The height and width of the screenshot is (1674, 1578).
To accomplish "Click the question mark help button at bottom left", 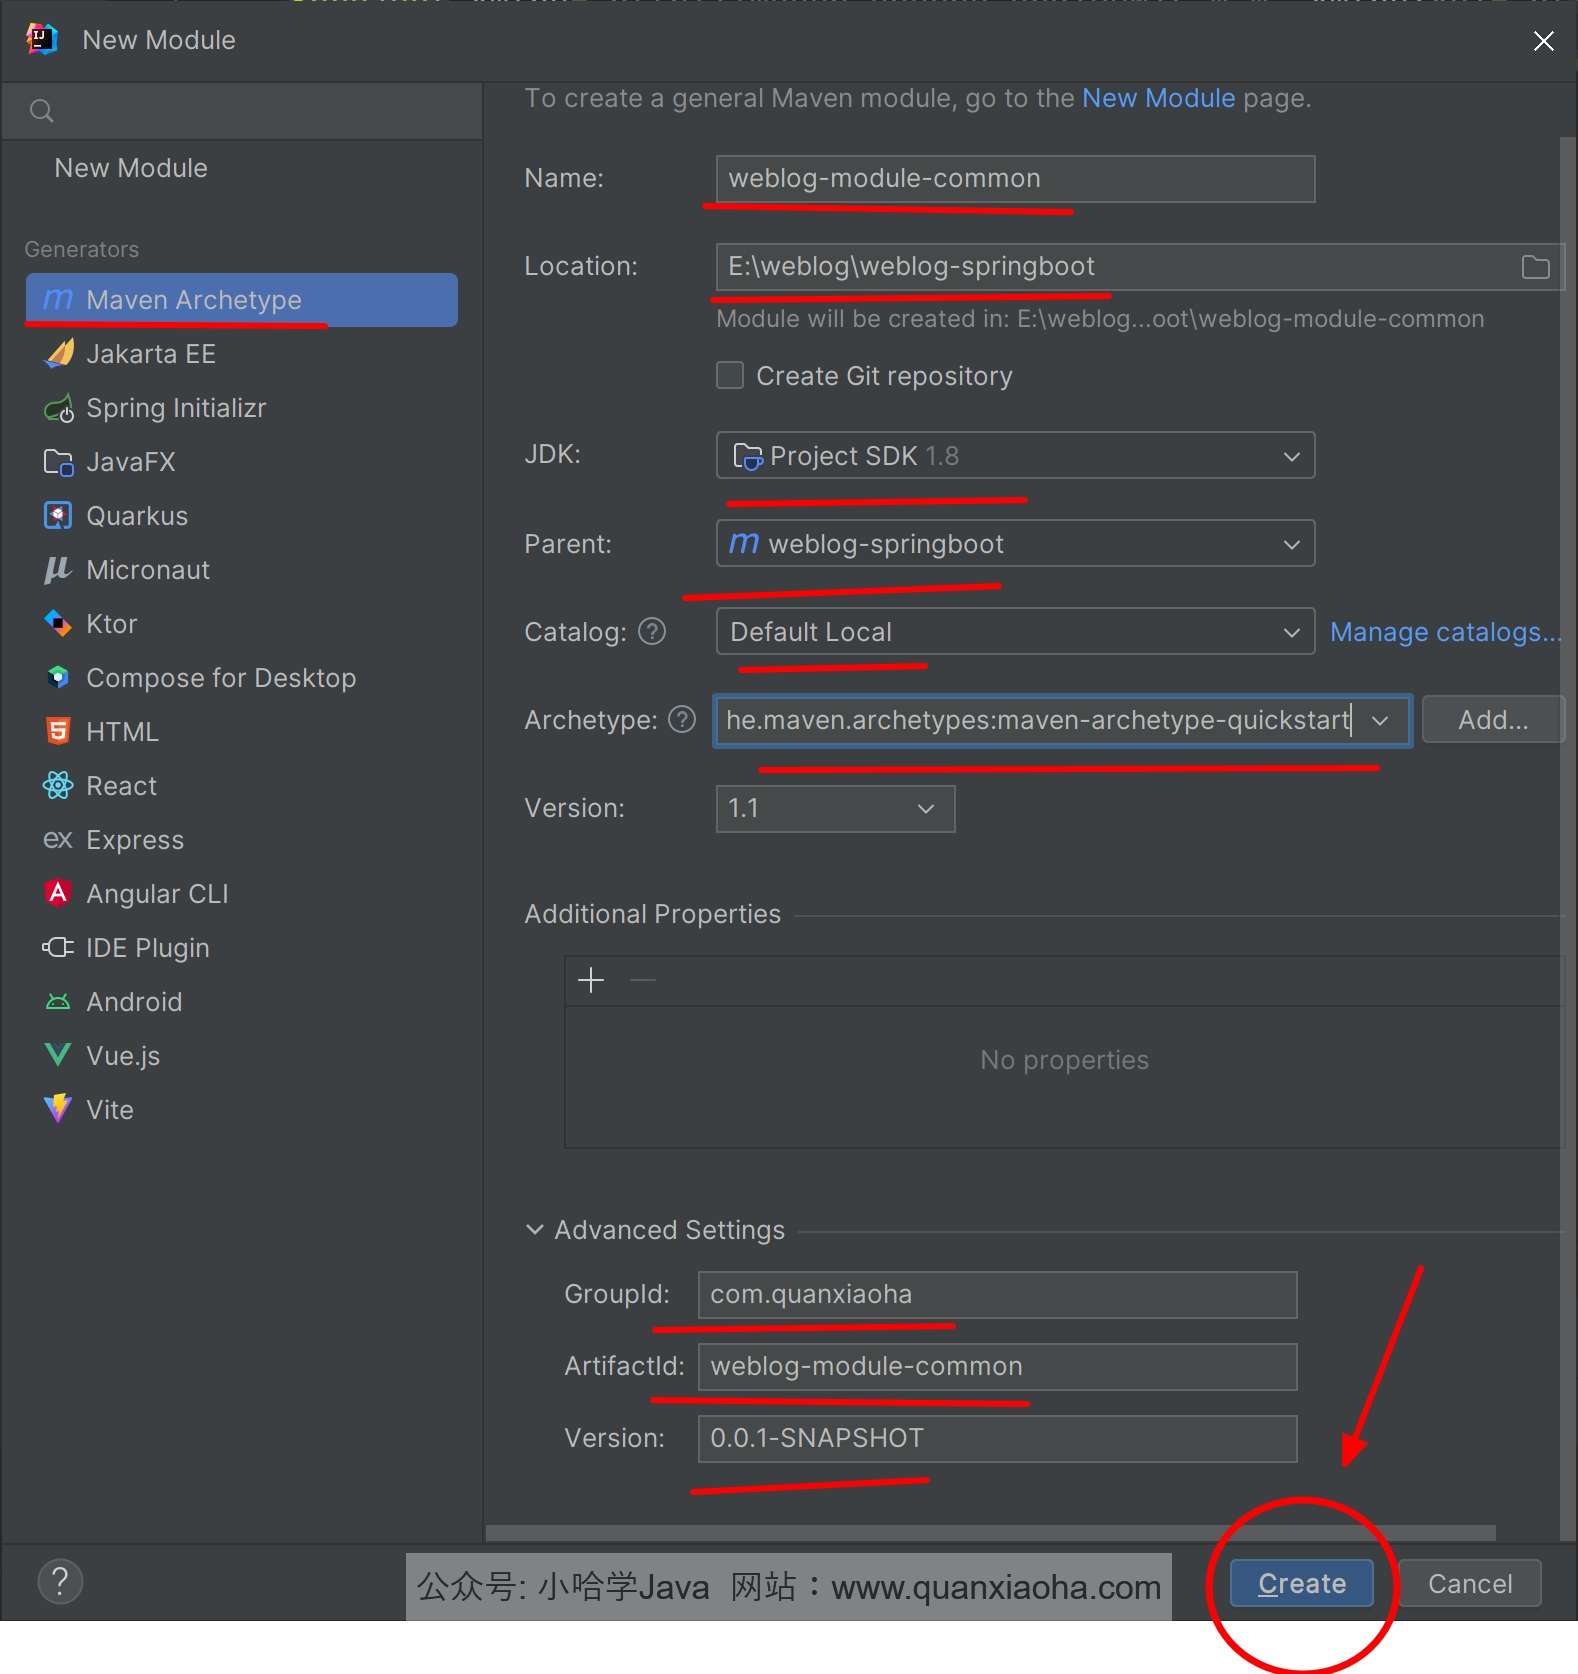I will [x=60, y=1581].
